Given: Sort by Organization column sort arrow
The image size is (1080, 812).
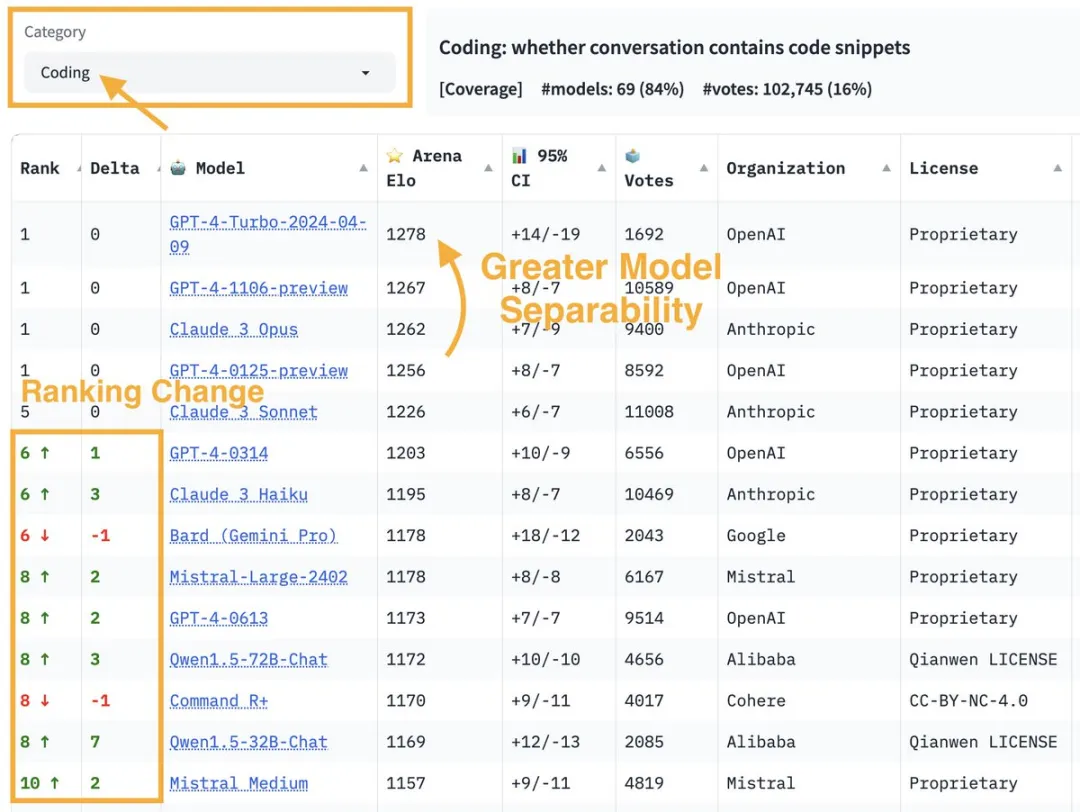Looking at the screenshot, I should pyautogui.click(x=886, y=168).
